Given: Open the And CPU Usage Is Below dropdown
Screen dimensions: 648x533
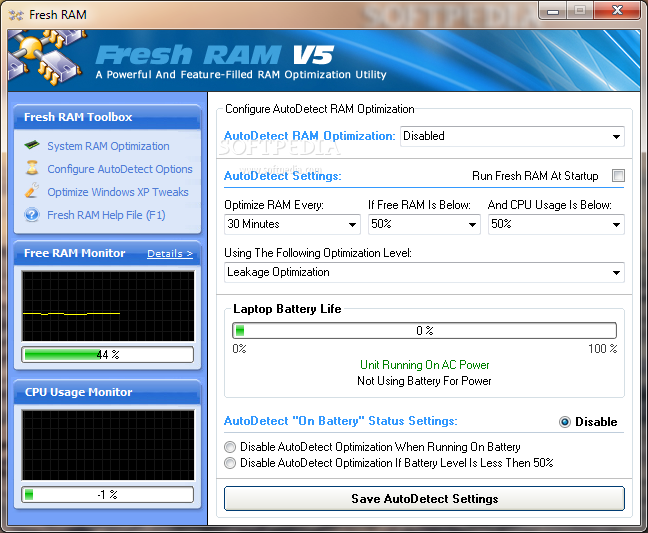Looking at the screenshot, I should click(x=556, y=224).
